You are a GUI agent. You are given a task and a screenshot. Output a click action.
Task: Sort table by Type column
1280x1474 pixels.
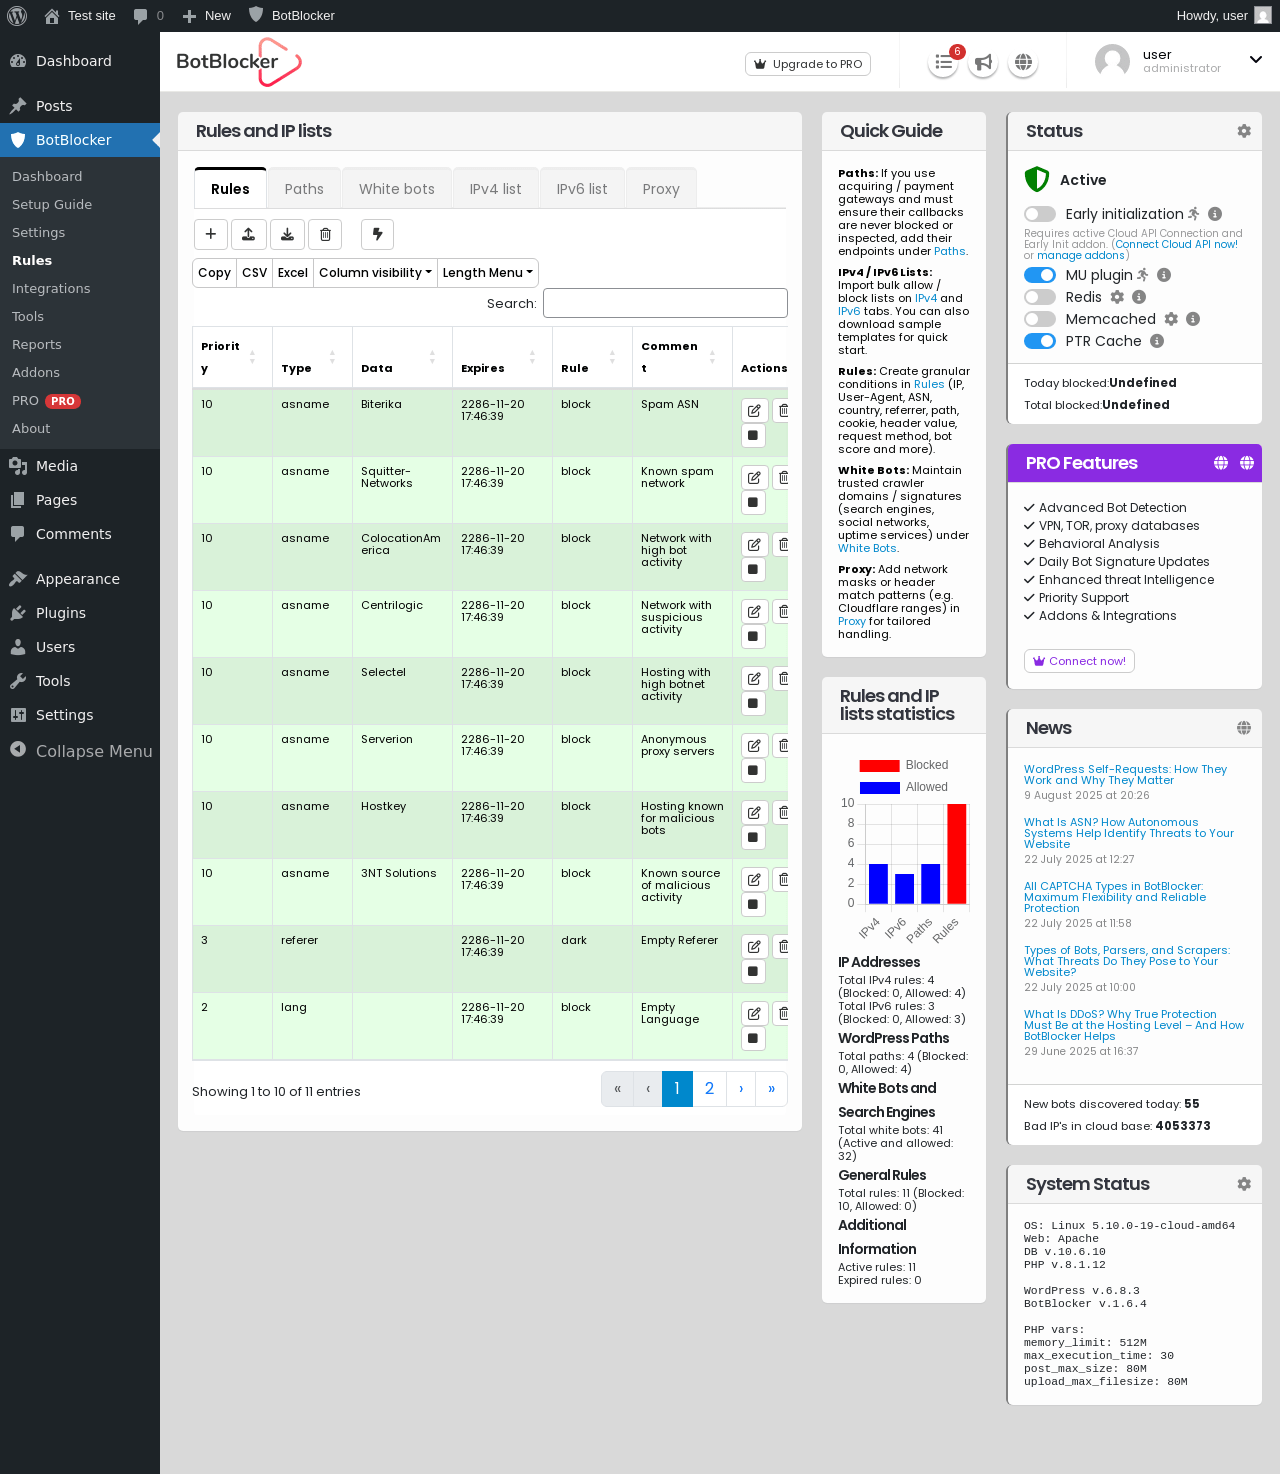pos(312,357)
